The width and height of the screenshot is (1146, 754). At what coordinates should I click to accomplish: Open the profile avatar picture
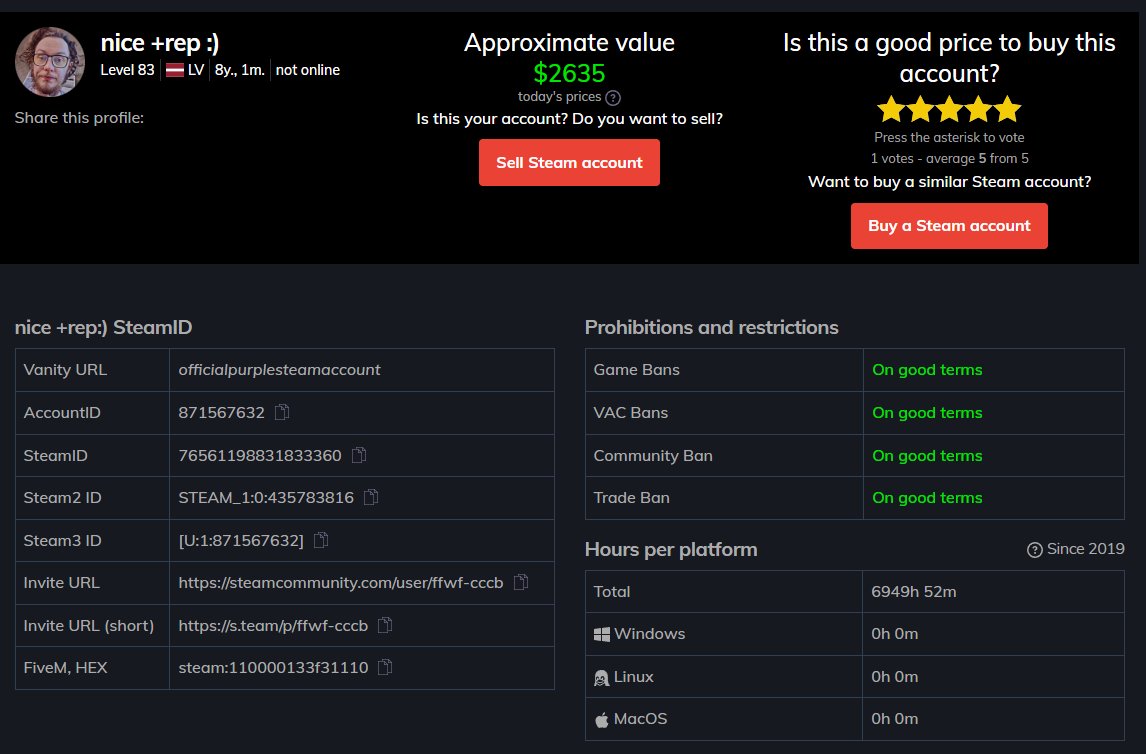pyautogui.click(x=50, y=62)
